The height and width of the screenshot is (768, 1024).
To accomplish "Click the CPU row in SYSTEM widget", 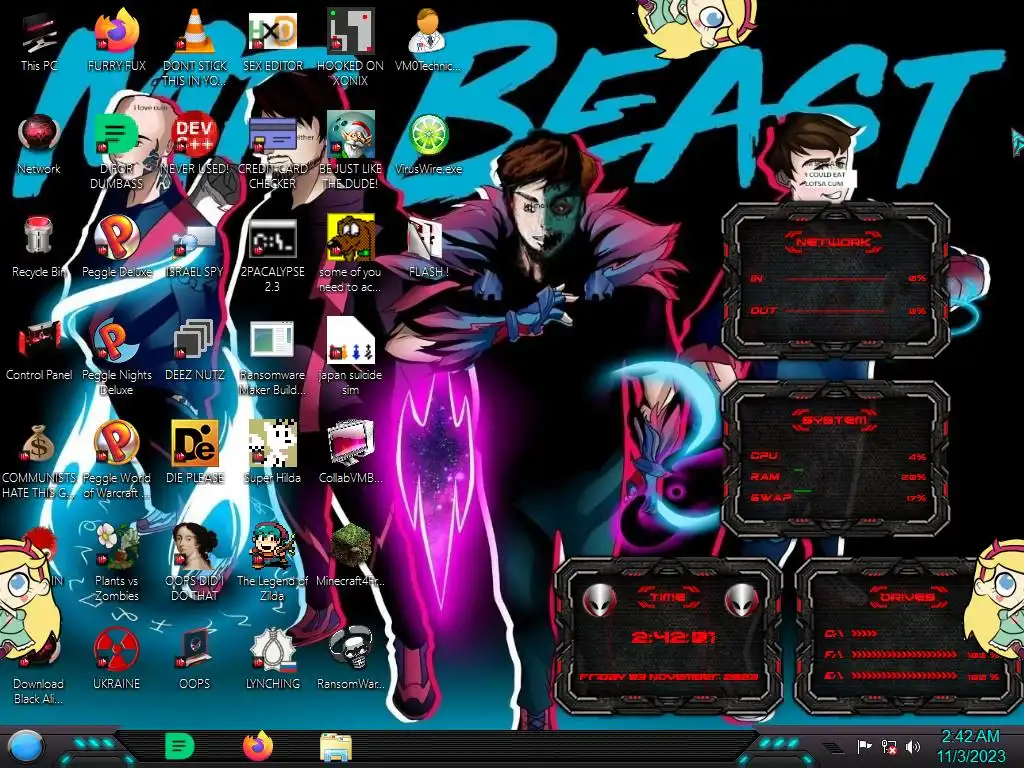I will pos(838,456).
